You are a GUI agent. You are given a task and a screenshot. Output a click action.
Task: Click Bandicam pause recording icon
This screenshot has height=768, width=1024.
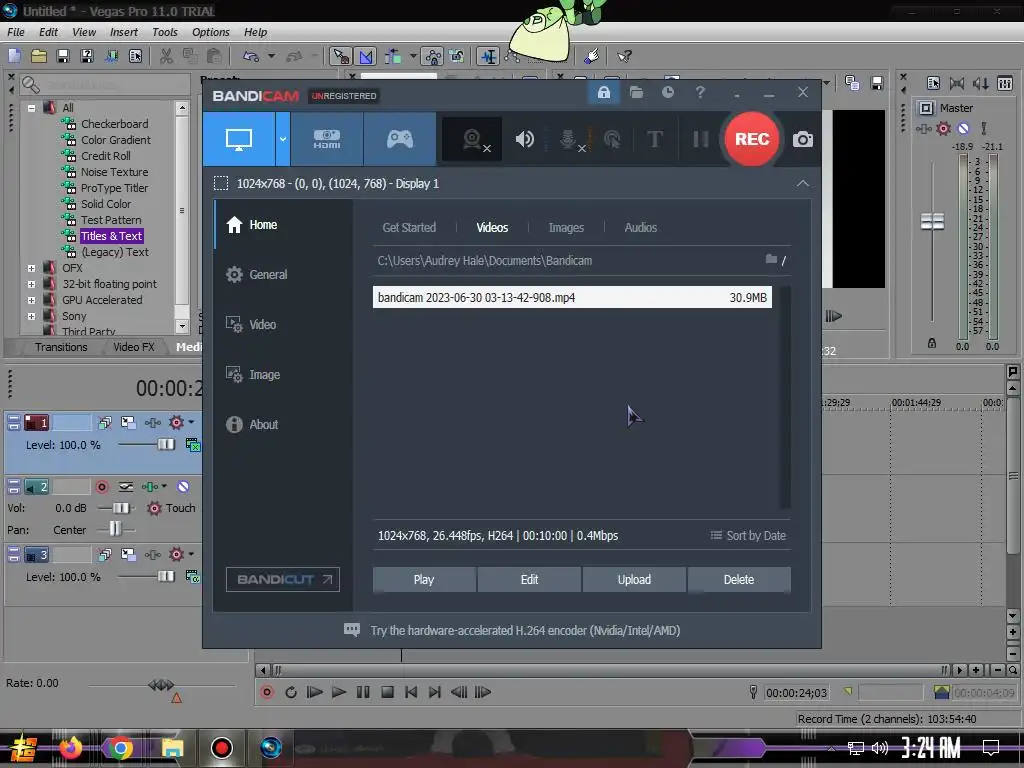700,139
